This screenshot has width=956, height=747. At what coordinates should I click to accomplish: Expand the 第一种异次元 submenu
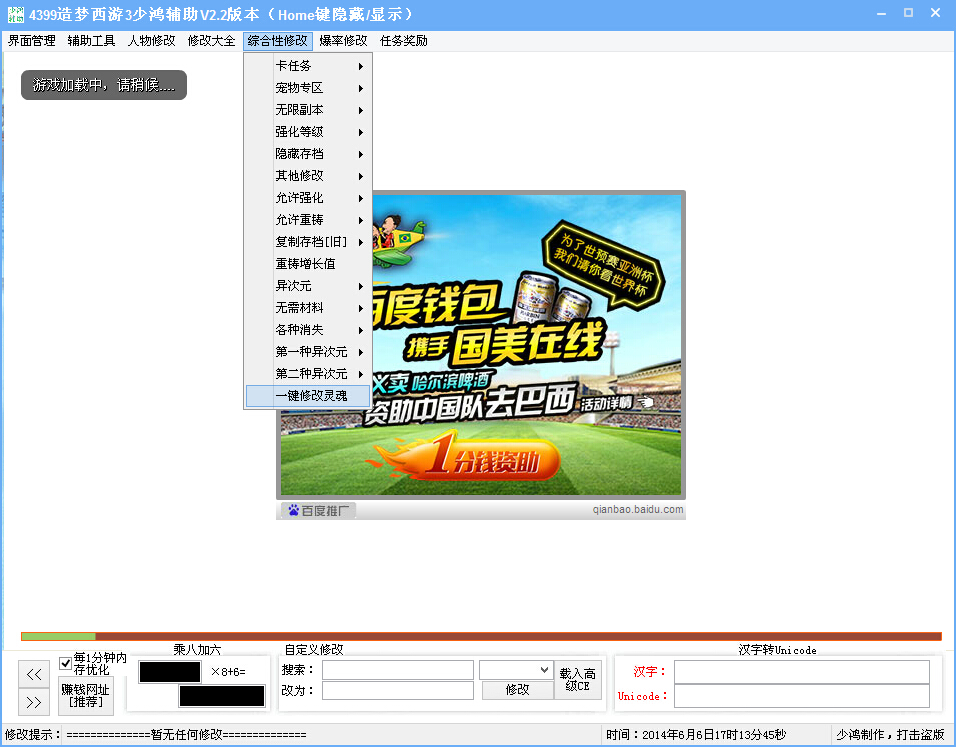click(308, 351)
